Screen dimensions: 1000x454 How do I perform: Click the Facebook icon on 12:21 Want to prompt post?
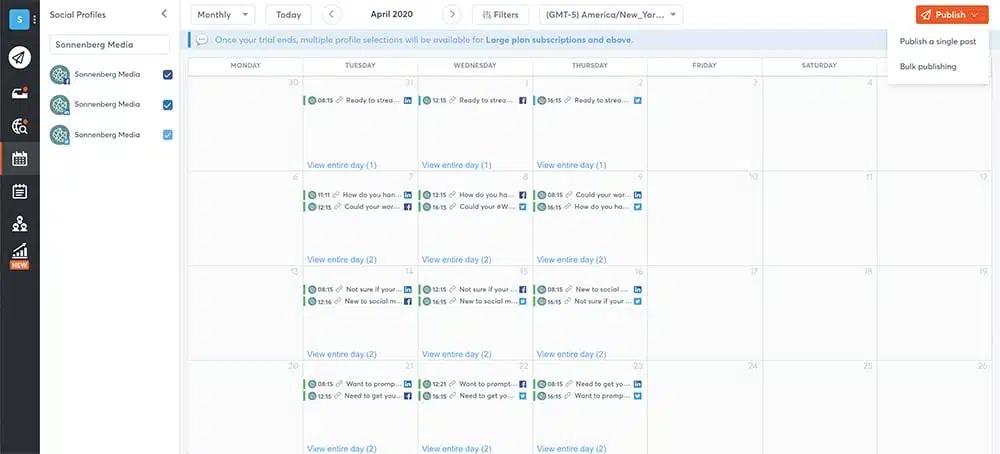click(x=522, y=384)
